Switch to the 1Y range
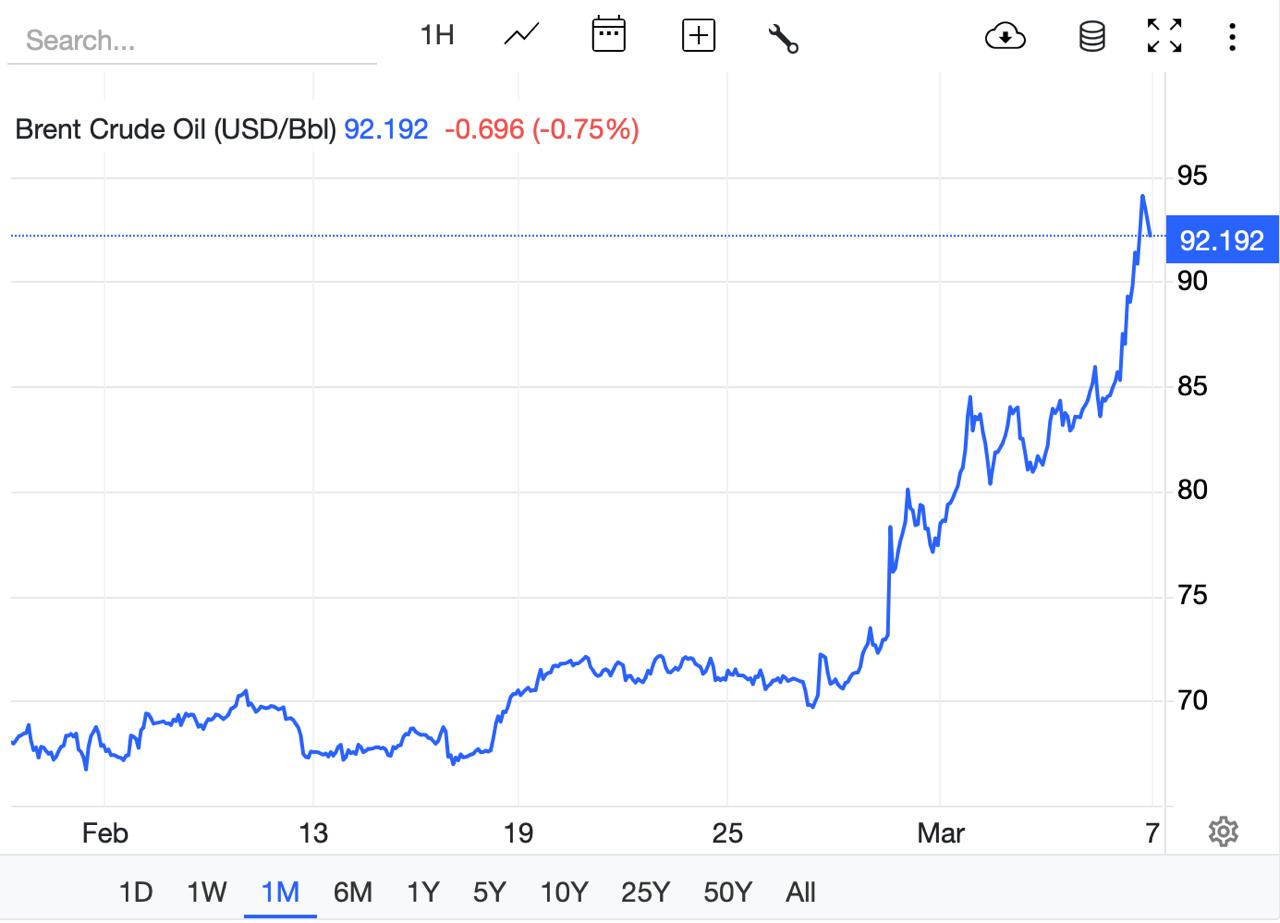The image size is (1280, 923). tap(423, 891)
